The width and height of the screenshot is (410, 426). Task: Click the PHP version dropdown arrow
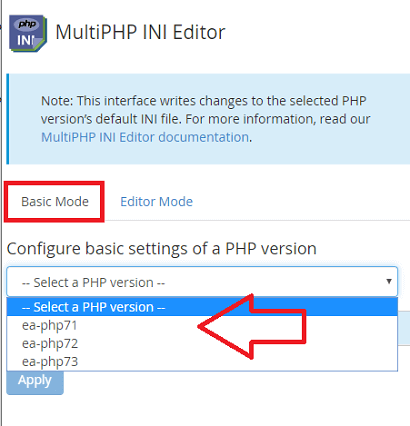389,282
